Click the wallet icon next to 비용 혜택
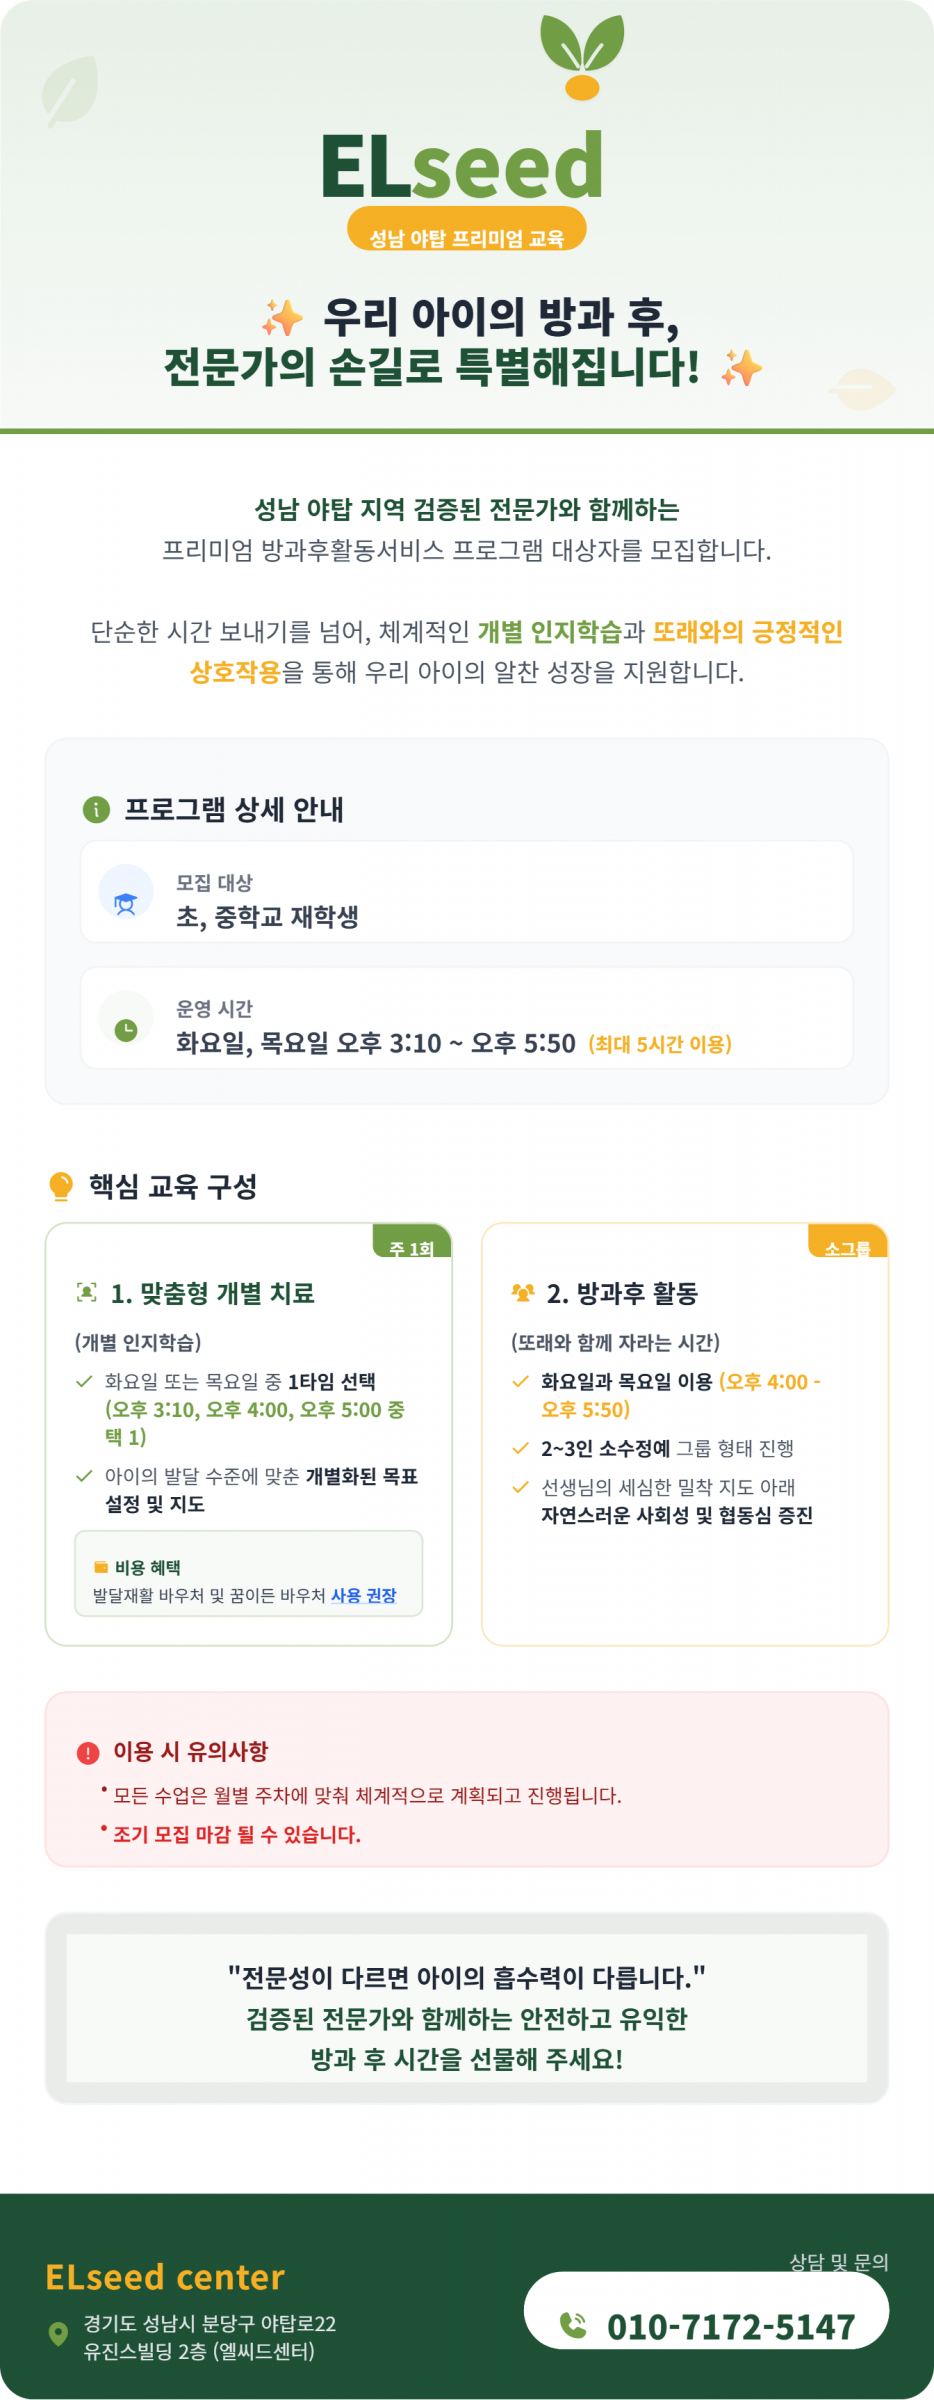Viewport: 934px width, 2400px height. 101,1567
